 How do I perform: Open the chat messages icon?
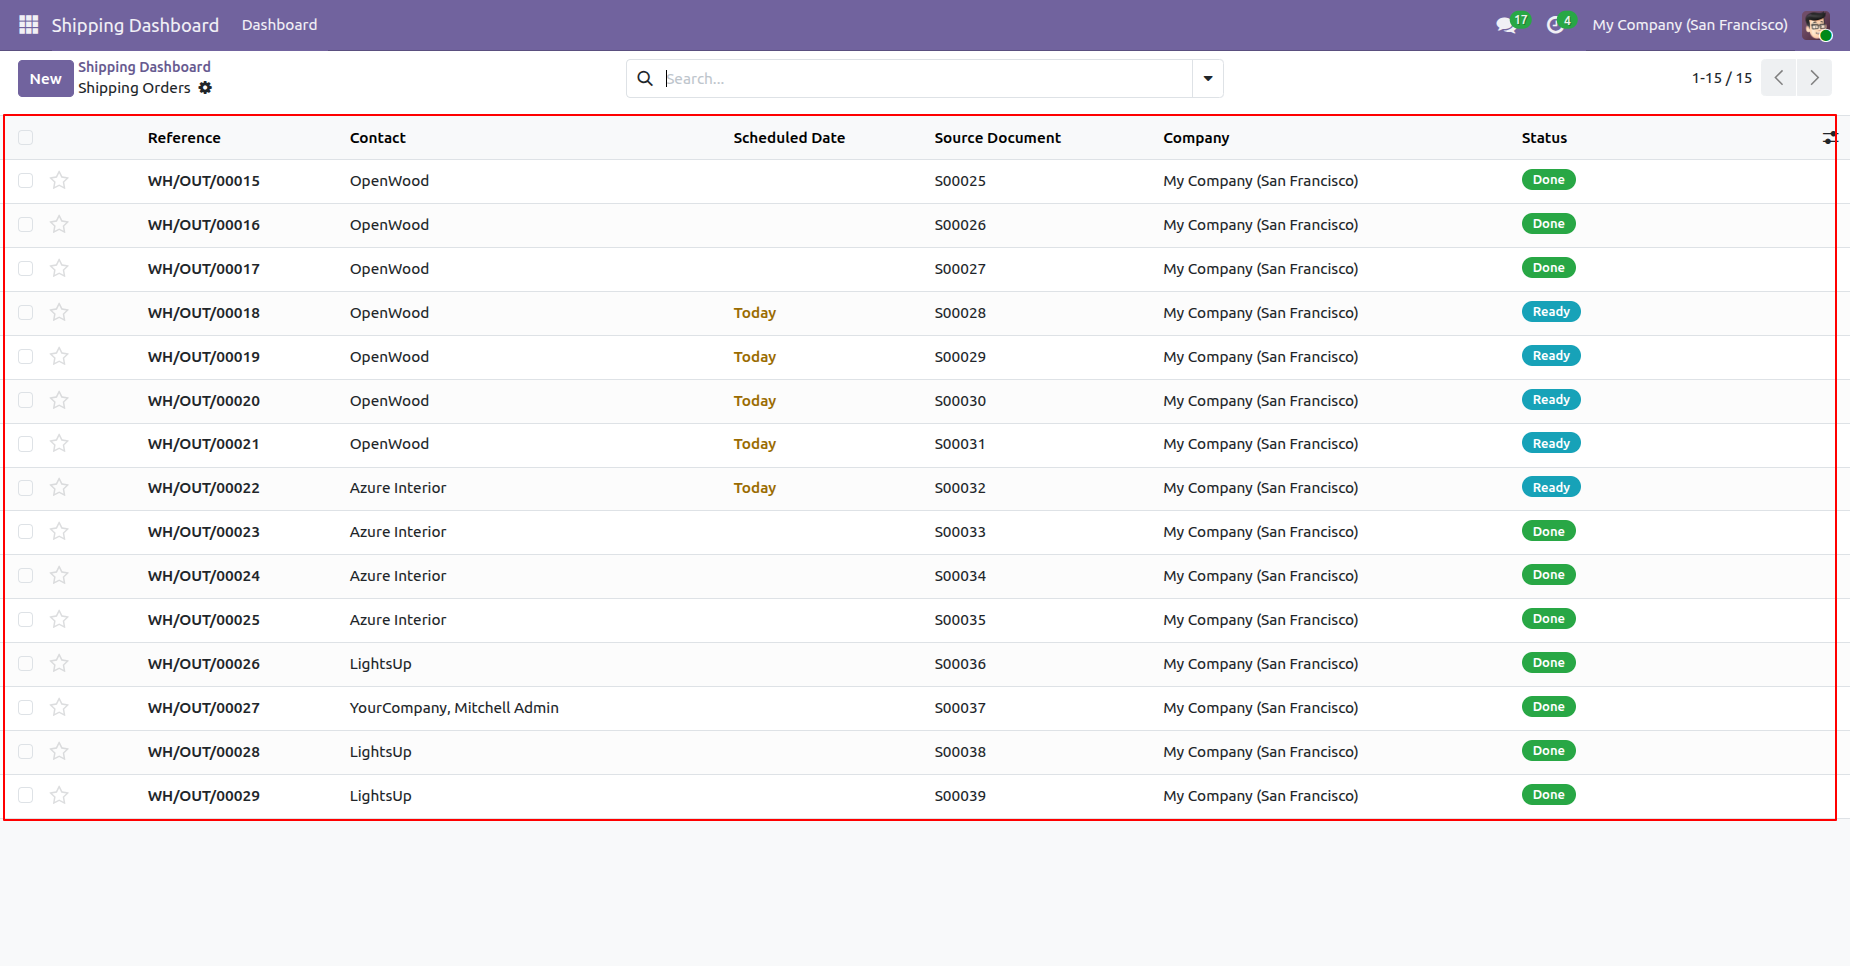(1506, 25)
